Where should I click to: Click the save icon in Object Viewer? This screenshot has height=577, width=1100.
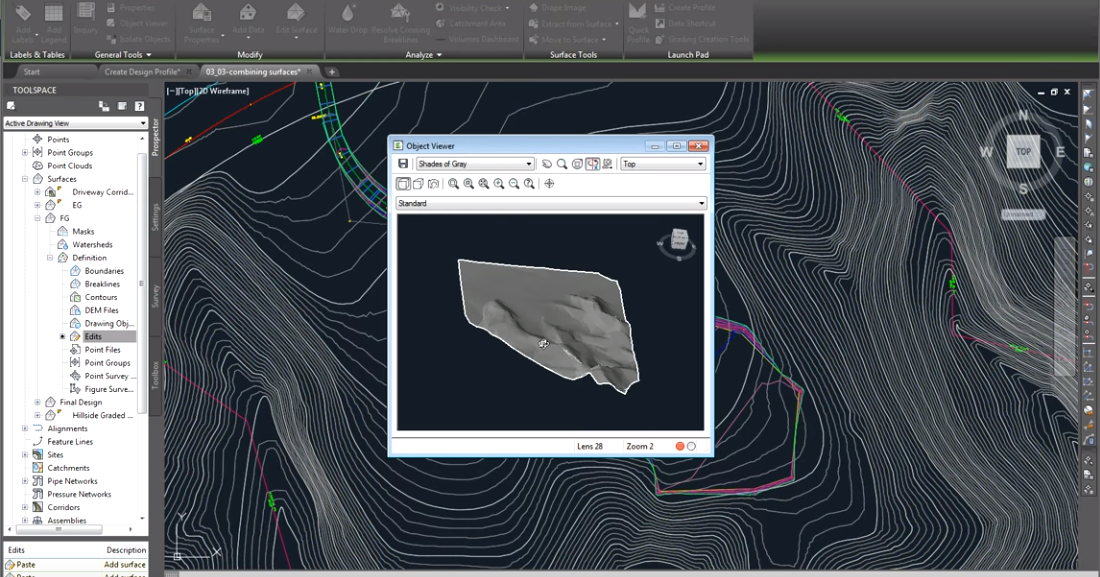pyautogui.click(x=403, y=164)
